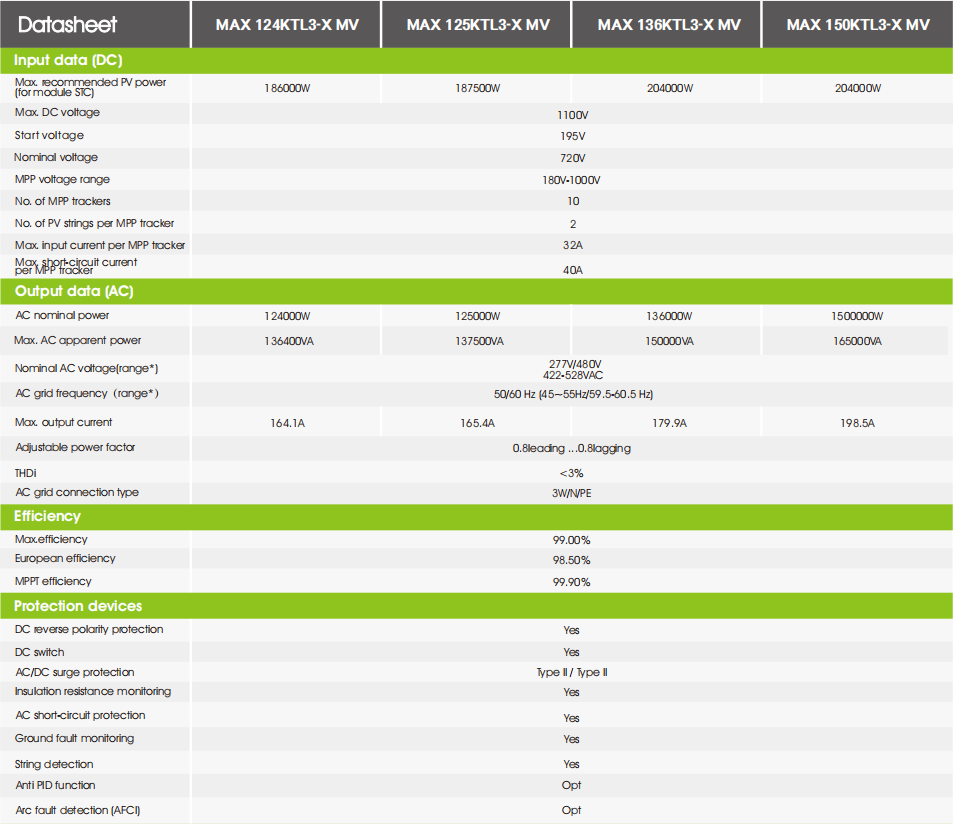This screenshot has height=824, width=956.
Task: Click the Anti PID function label
Action: [55, 785]
